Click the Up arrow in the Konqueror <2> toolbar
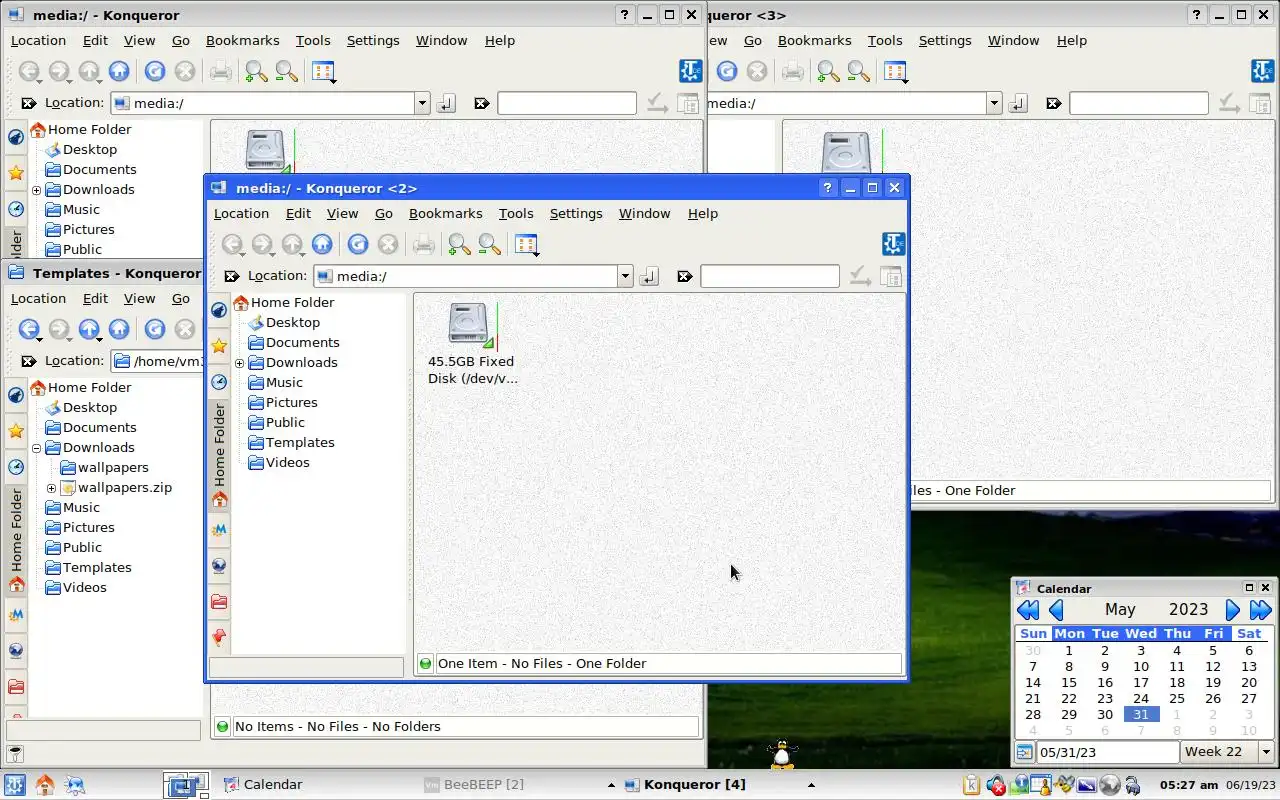Screen dimensions: 1280x800 coord(292,244)
